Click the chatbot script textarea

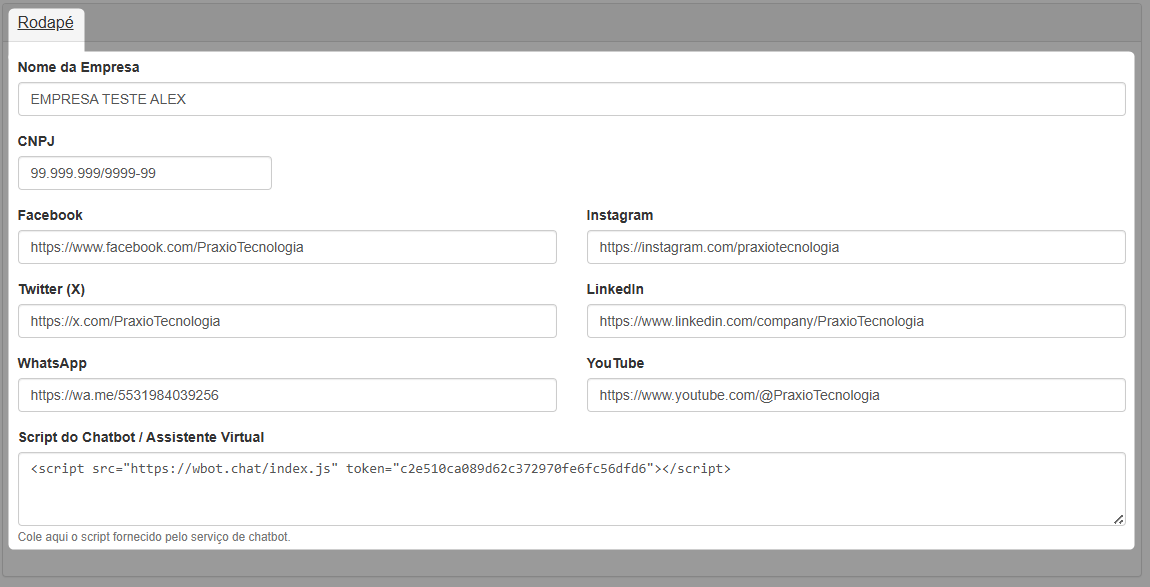pyautogui.click(x=571, y=489)
